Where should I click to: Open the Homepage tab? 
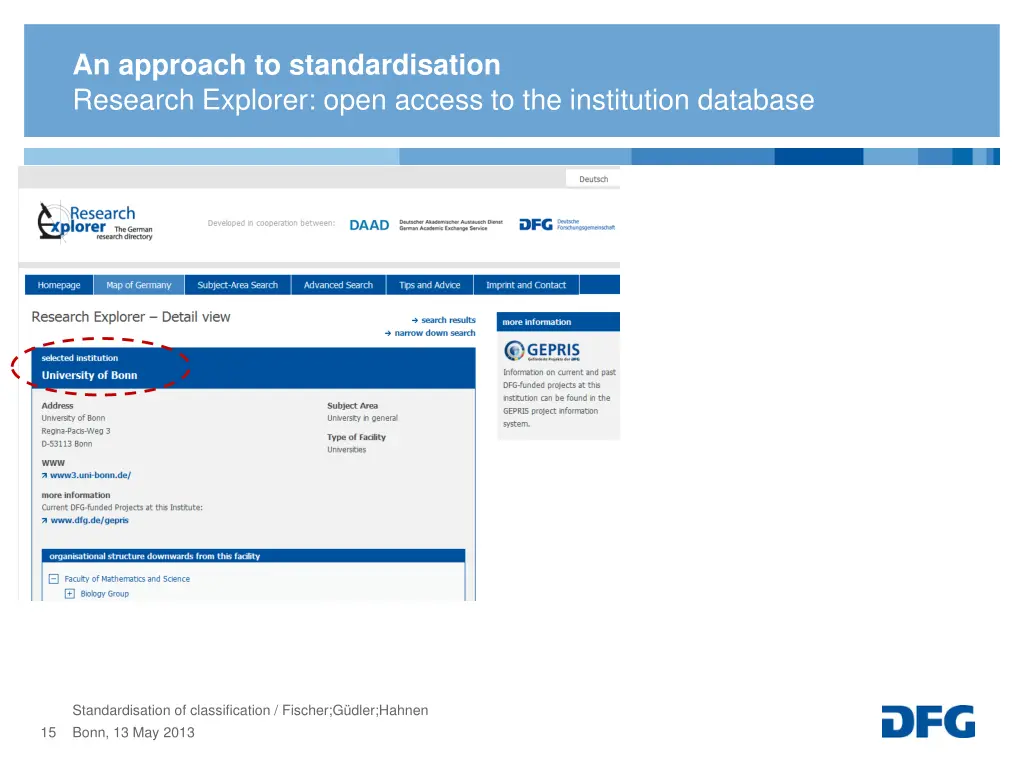coord(59,285)
